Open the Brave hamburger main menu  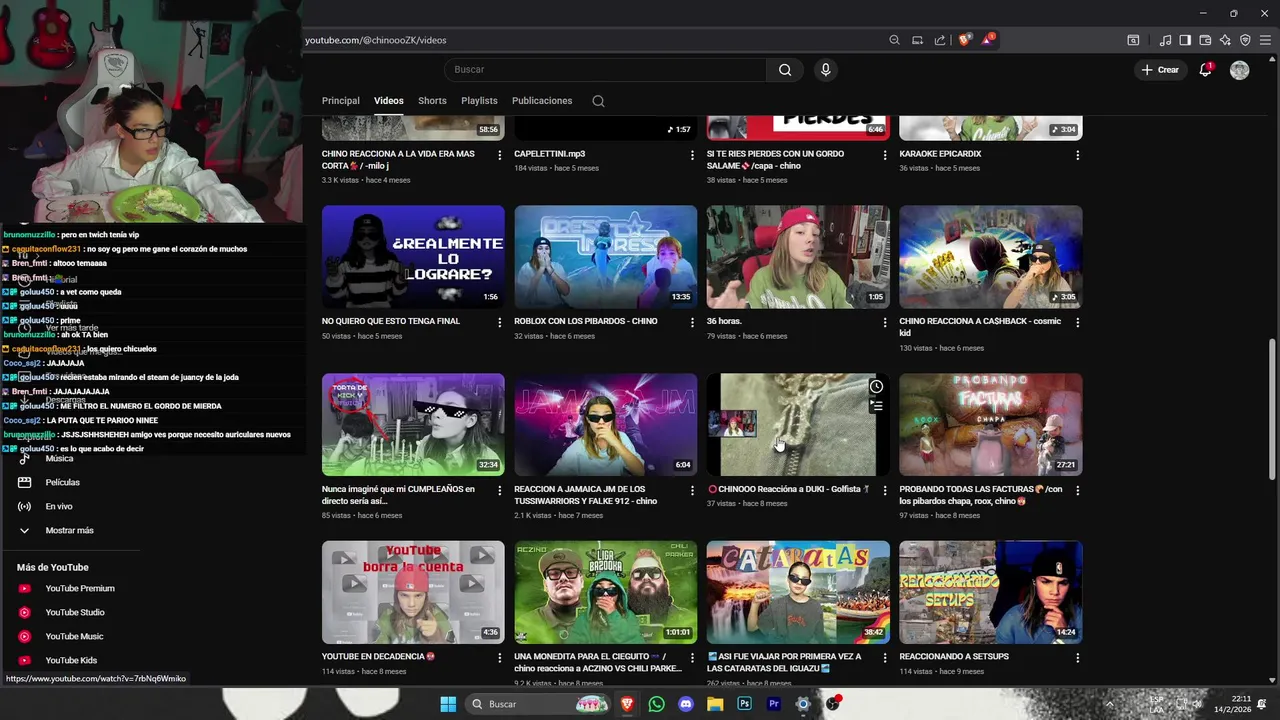point(1265,40)
